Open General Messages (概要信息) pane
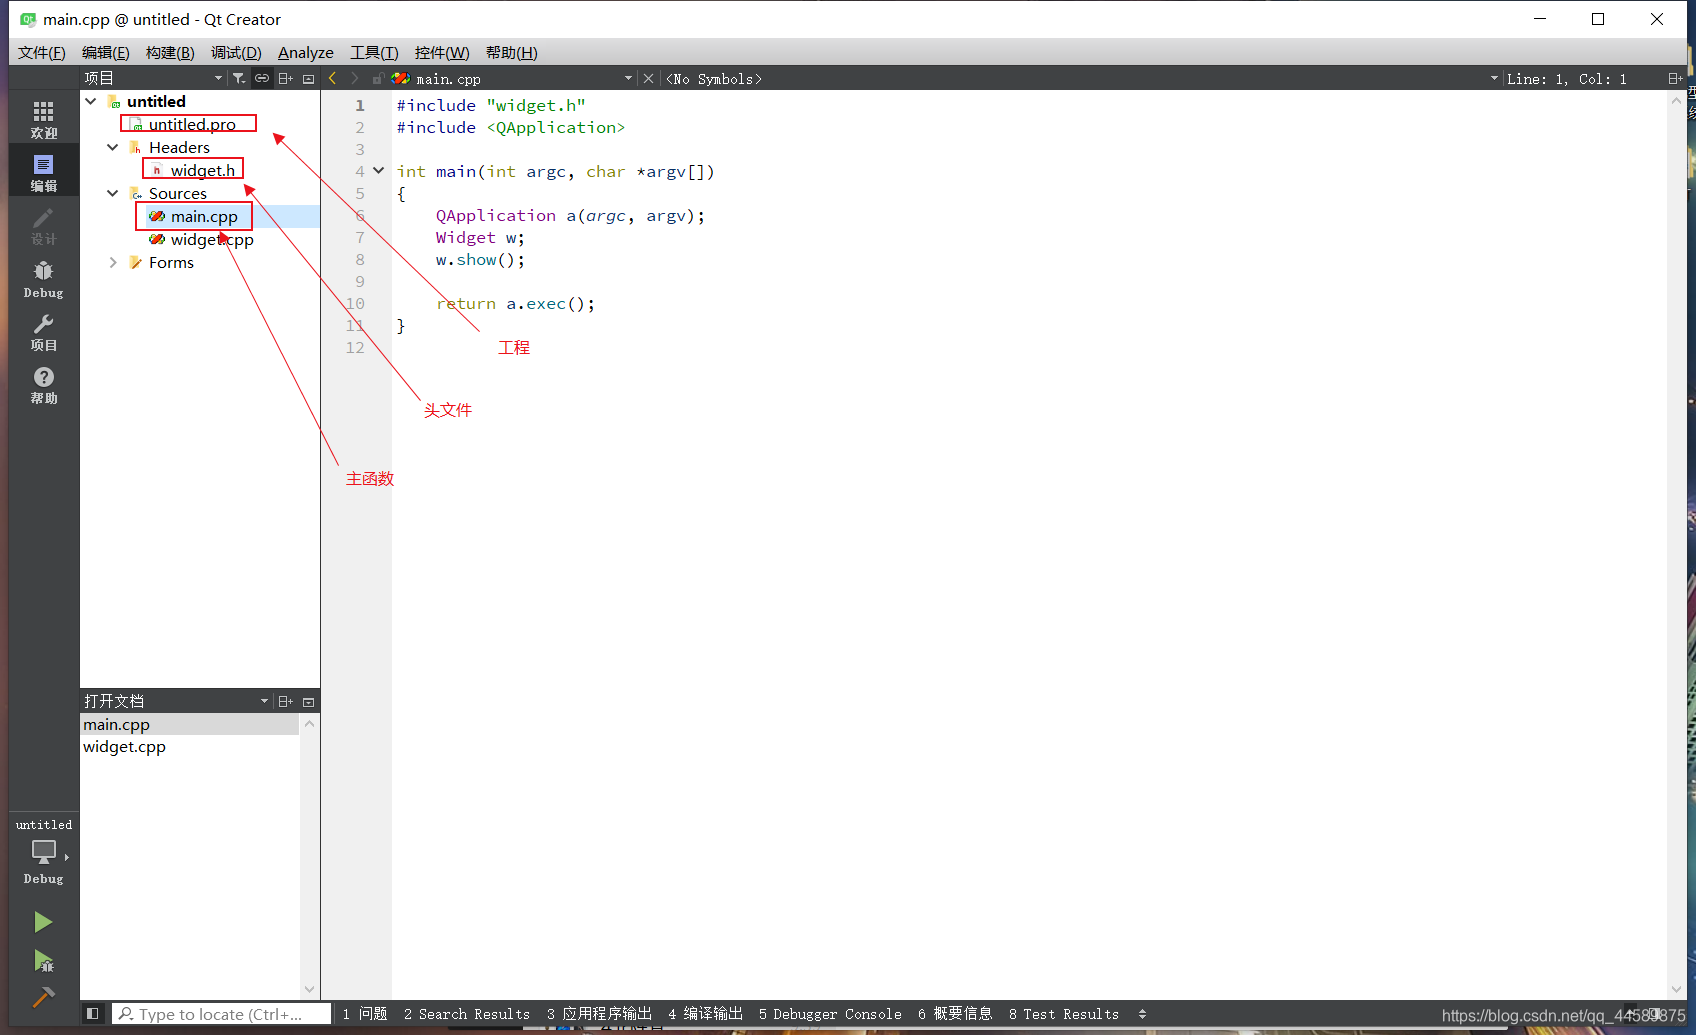This screenshot has height=1035, width=1696. tap(955, 1013)
